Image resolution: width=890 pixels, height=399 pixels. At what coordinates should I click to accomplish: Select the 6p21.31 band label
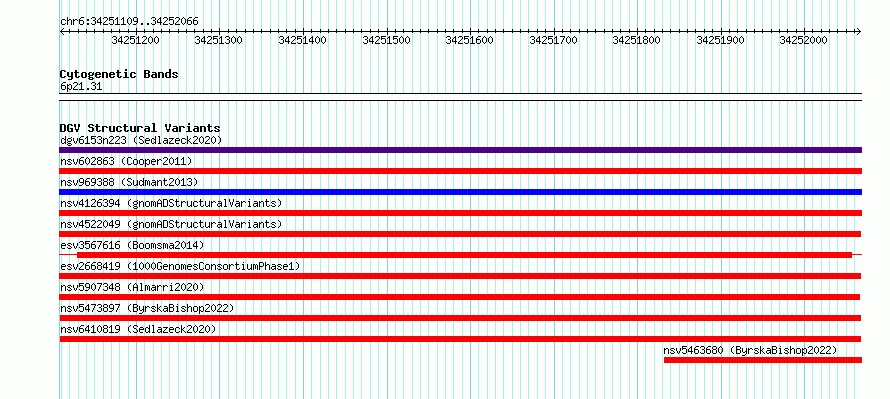click(81, 87)
